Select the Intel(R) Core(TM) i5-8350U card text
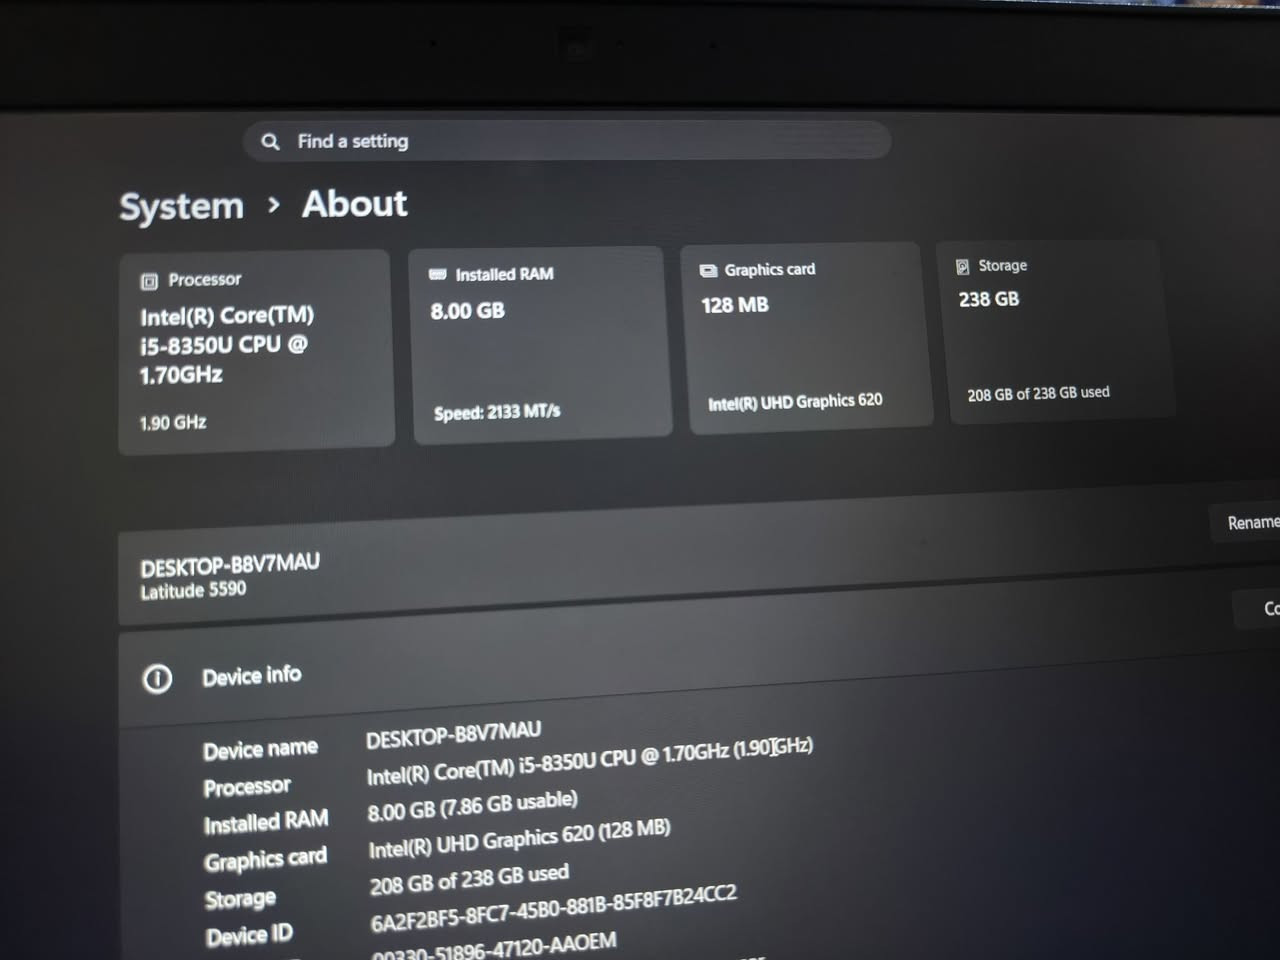 coord(227,345)
